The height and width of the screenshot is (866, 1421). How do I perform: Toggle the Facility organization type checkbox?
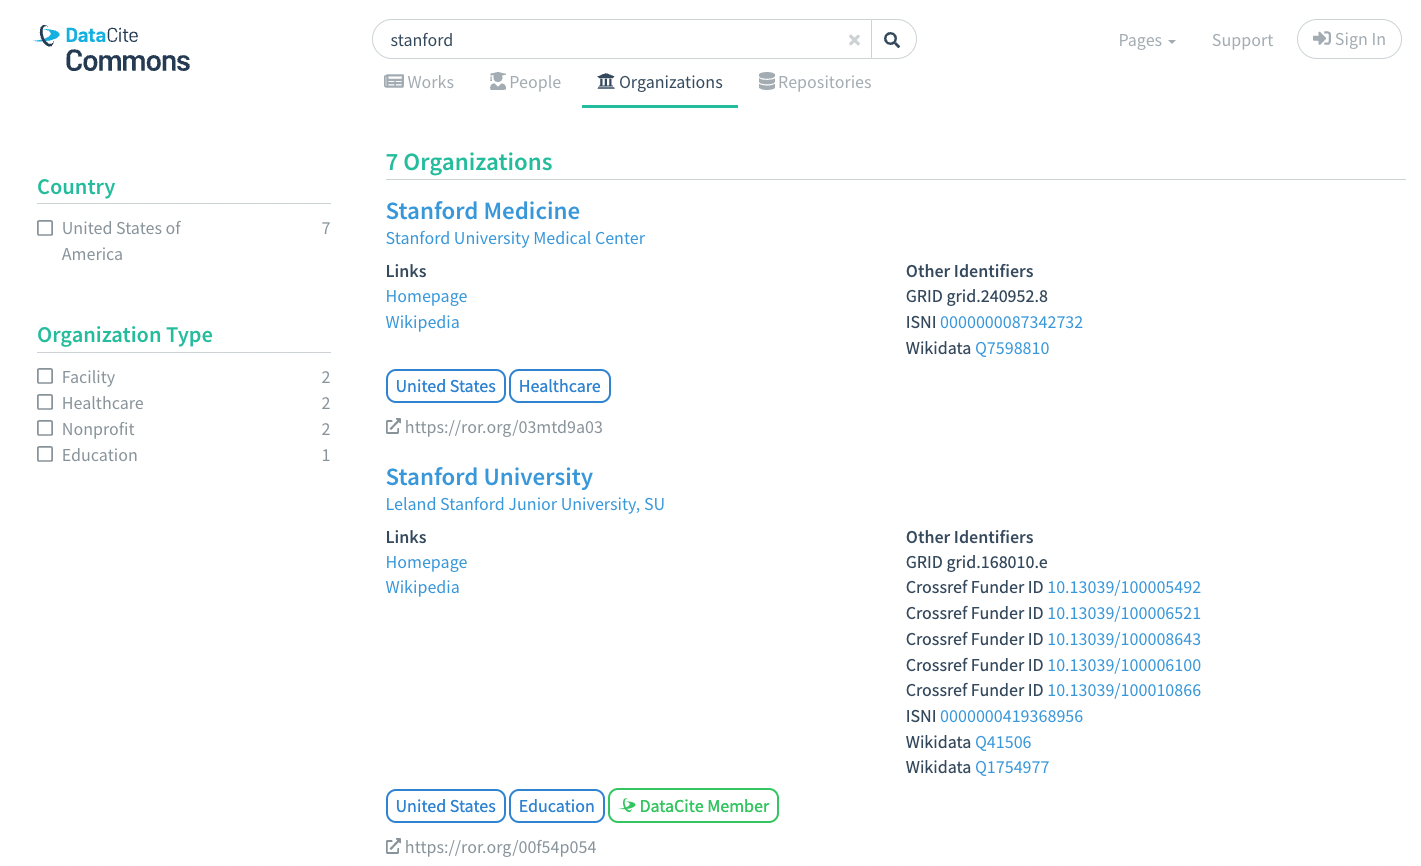(45, 376)
